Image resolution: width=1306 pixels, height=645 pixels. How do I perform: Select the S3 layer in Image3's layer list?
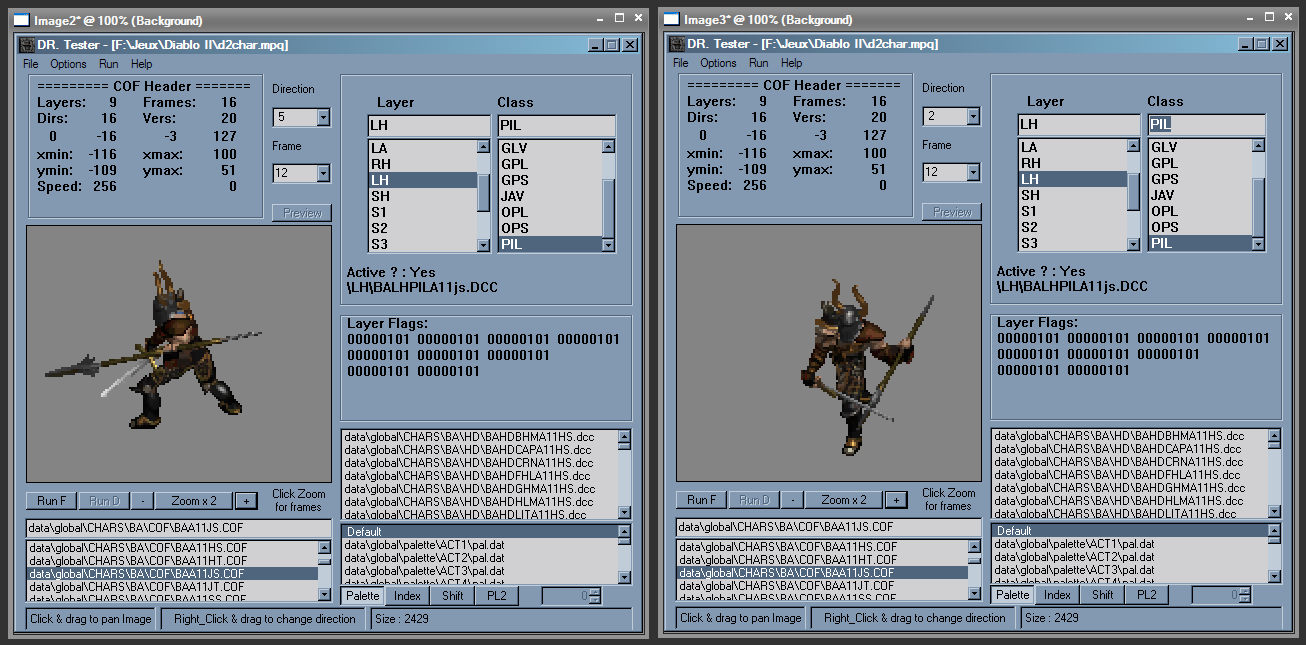(x=1072, y=243)
